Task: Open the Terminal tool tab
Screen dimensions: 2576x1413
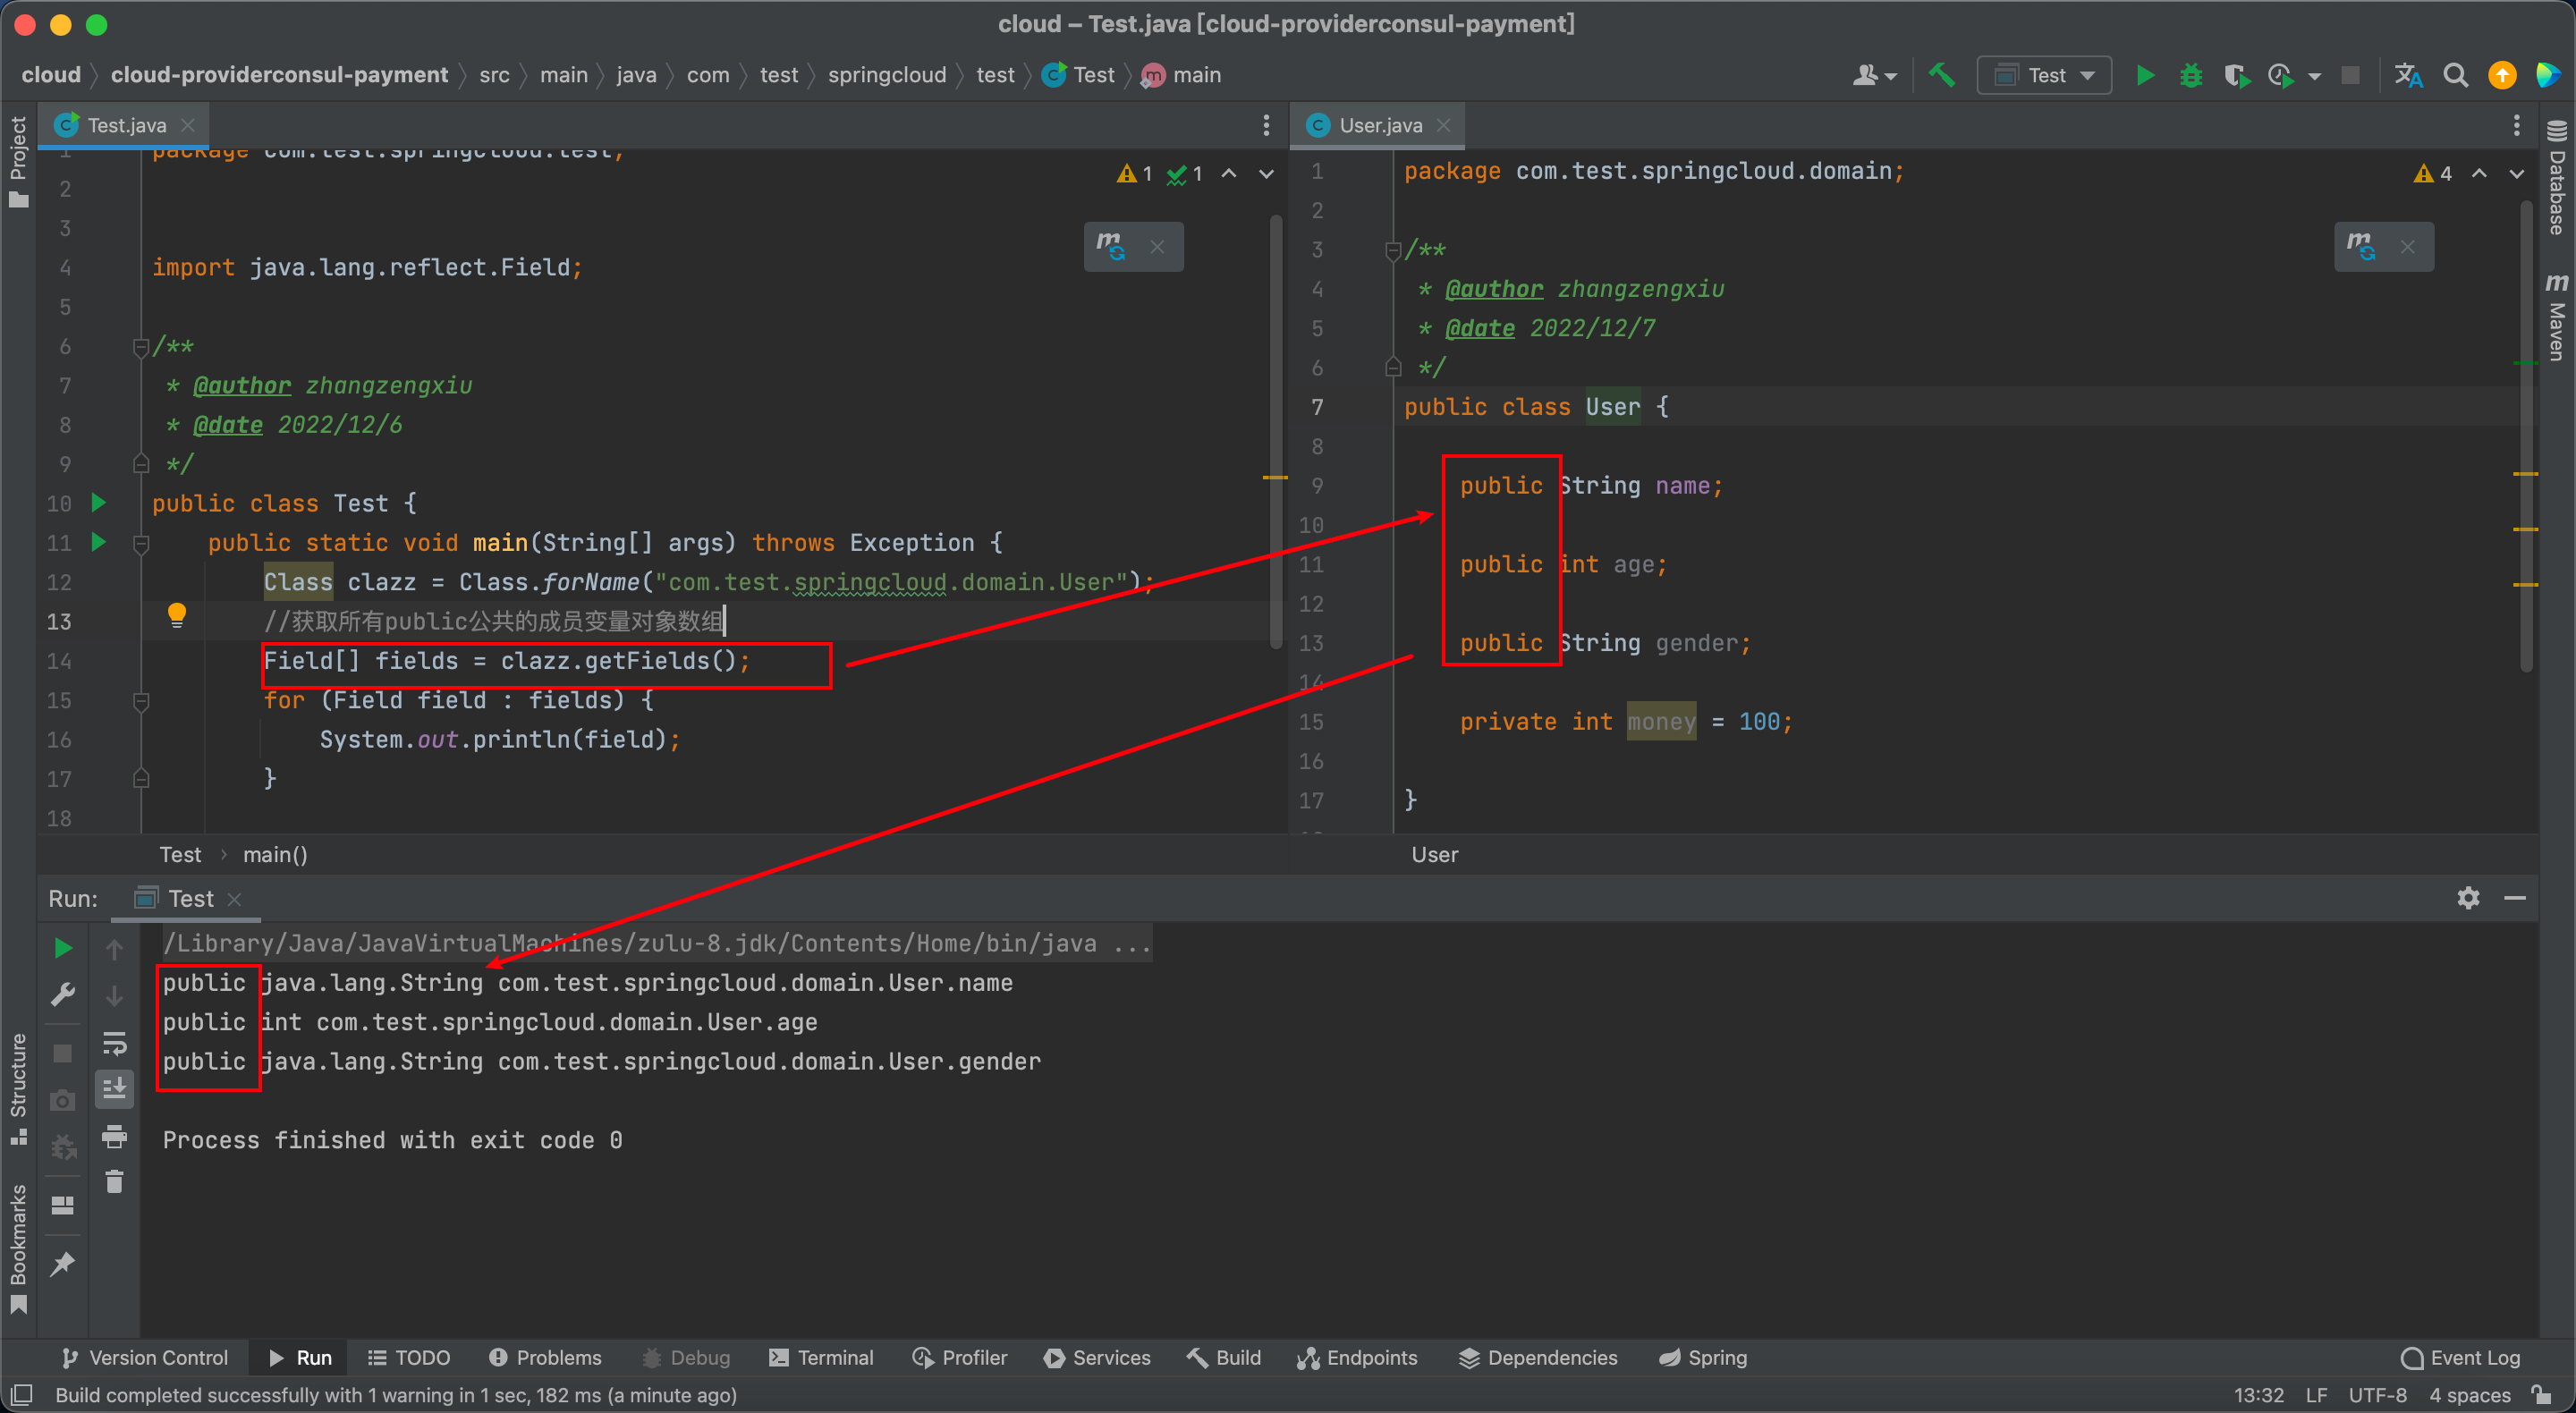Action: click(821, 1357)
